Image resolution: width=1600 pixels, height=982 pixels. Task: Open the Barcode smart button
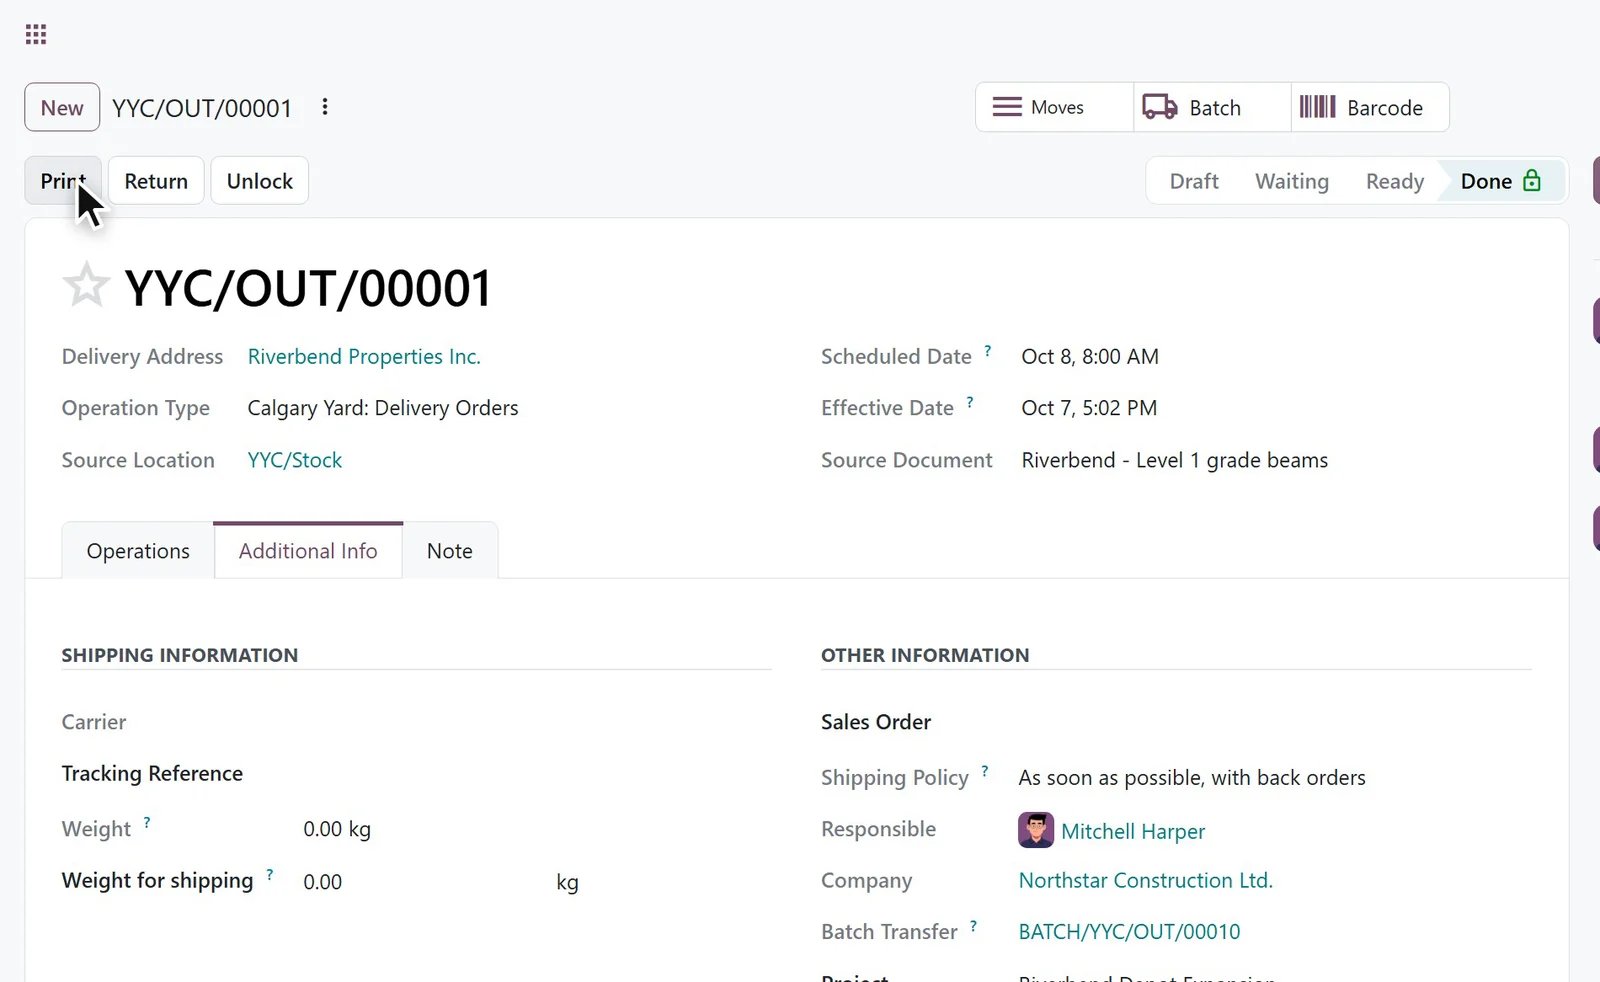(x=1370, y=107)
